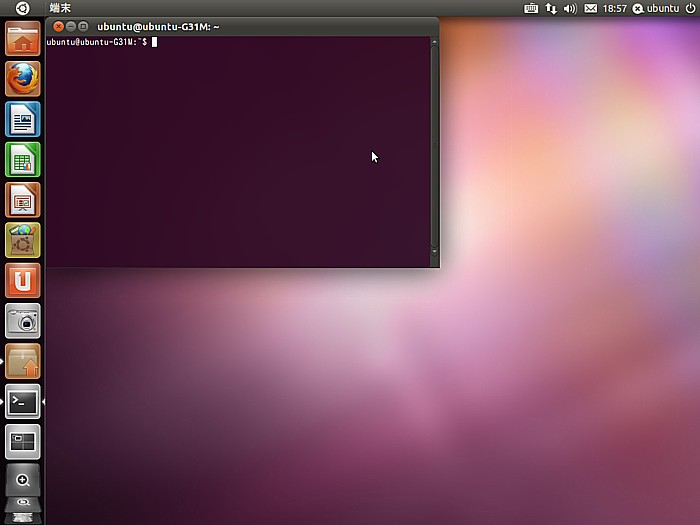Click the 端末 application menu title
The width and height of the screenshot is (700, 525).
point(60,8)
